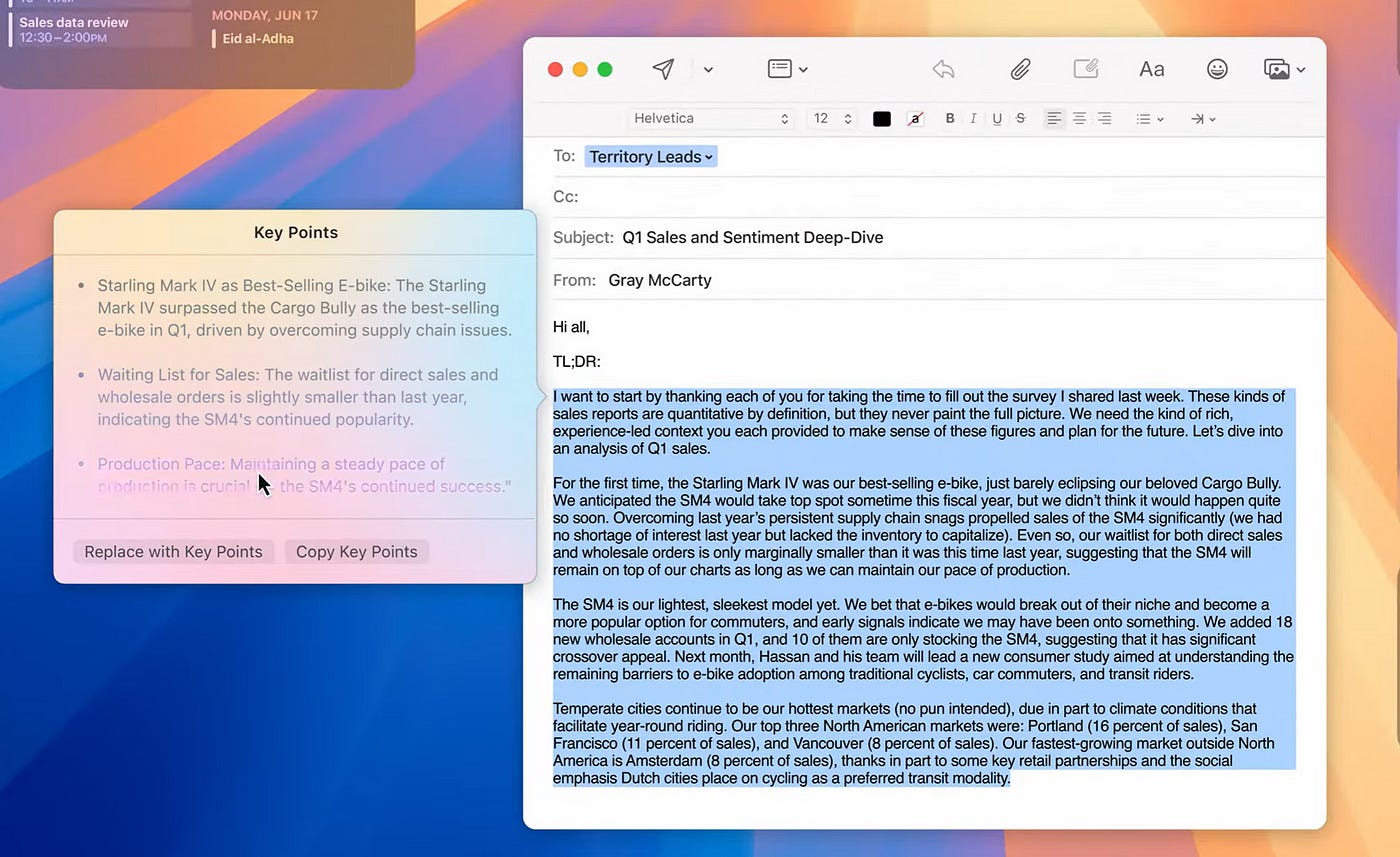Toggle bold formatting
Screen dimensions: 1400x857
[x=950, y=118]
